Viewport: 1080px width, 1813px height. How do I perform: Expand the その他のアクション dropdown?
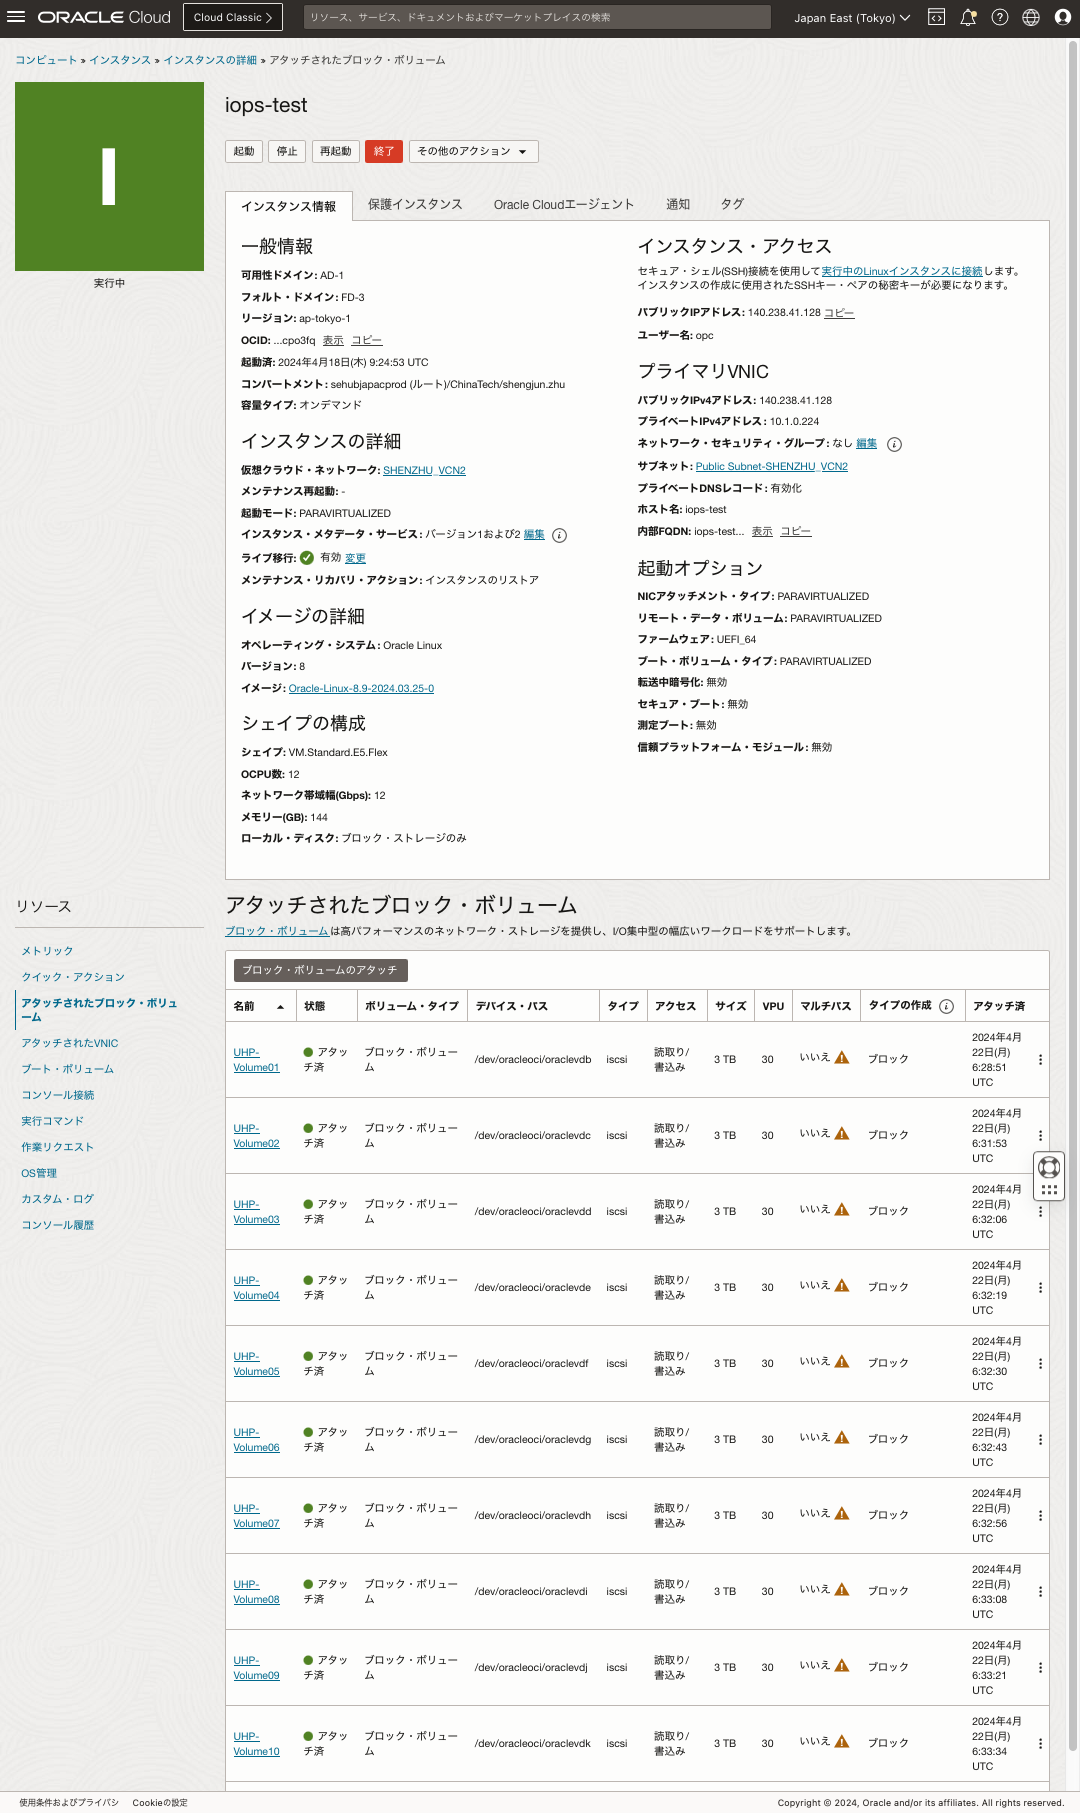(474, 151)
